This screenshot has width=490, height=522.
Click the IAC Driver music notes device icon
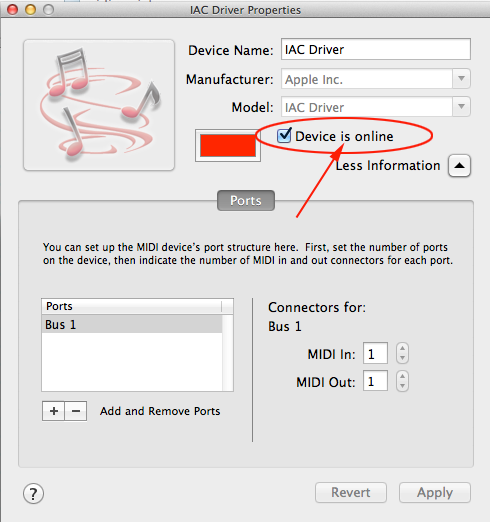click(99, 105)
